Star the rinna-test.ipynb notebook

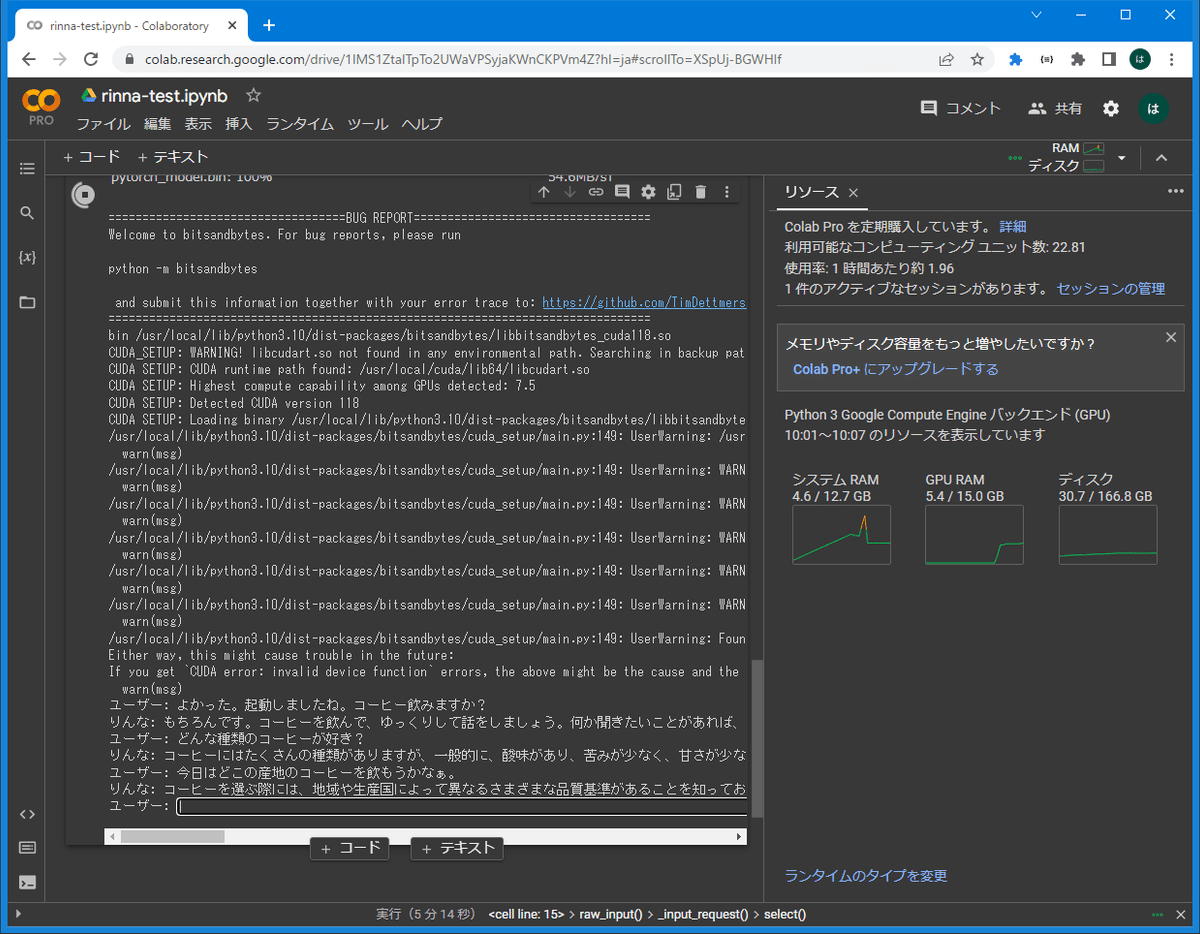click(253, 96)
